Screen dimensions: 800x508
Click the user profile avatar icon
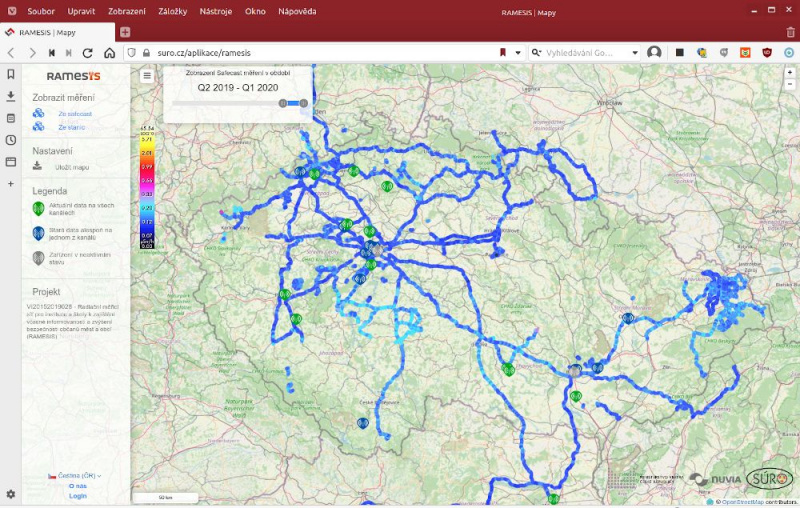click(x=654, y=53)
